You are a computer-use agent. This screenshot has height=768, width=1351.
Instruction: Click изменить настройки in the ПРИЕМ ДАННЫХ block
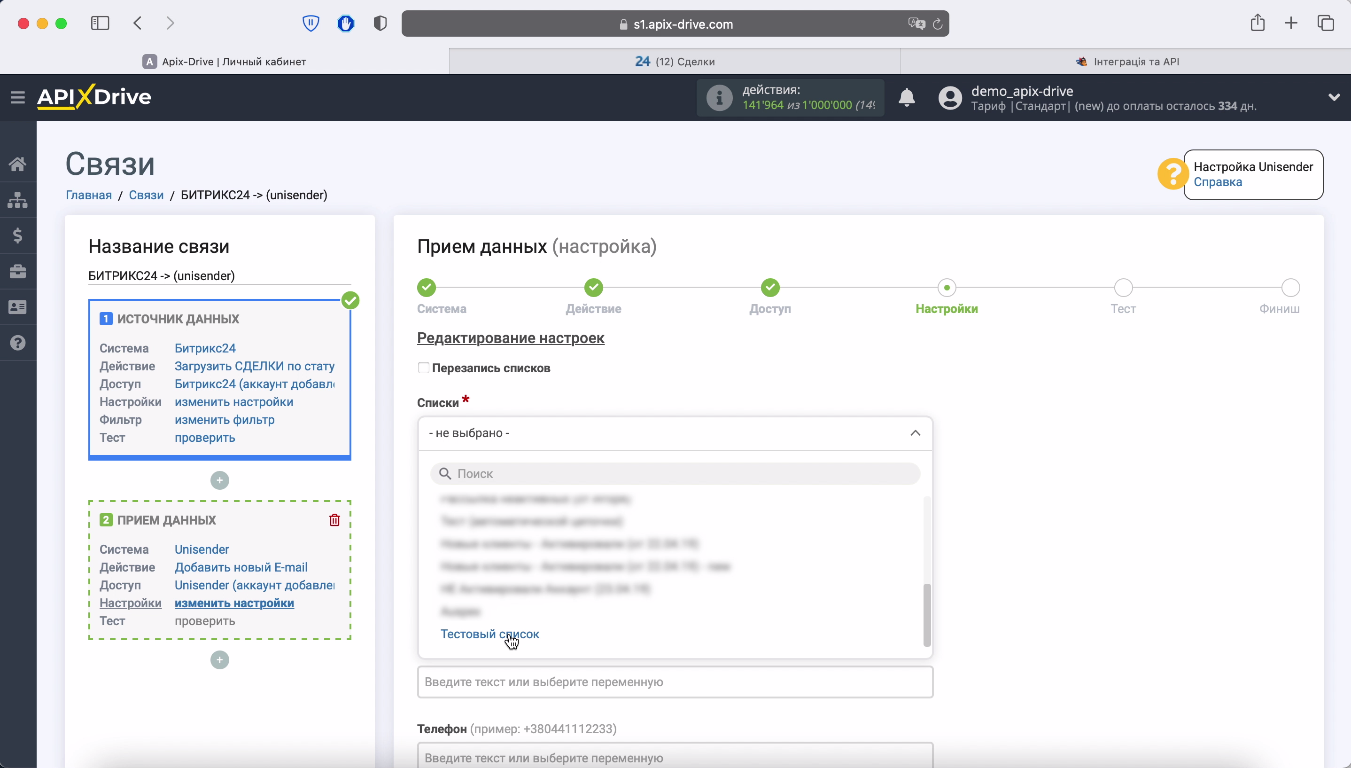[234, 603]
